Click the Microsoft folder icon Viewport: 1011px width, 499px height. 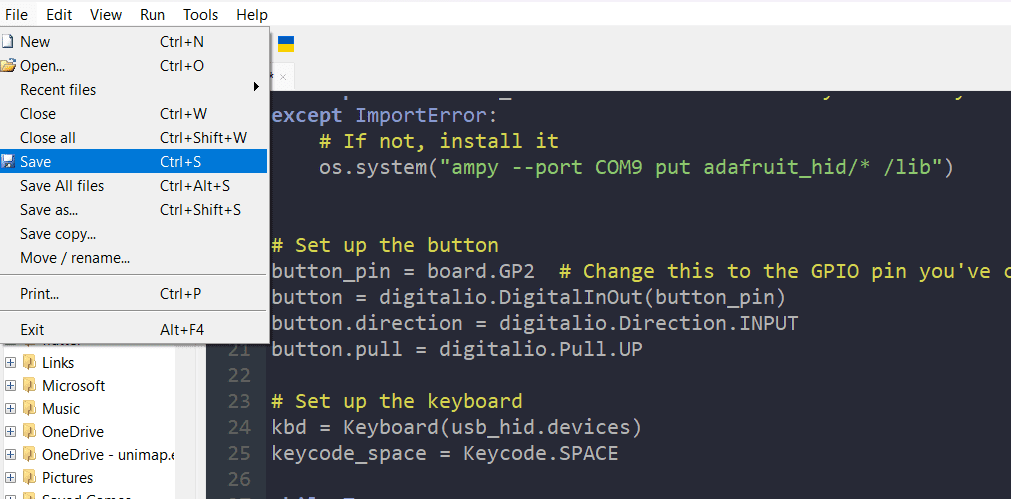[x=29, y=386]
